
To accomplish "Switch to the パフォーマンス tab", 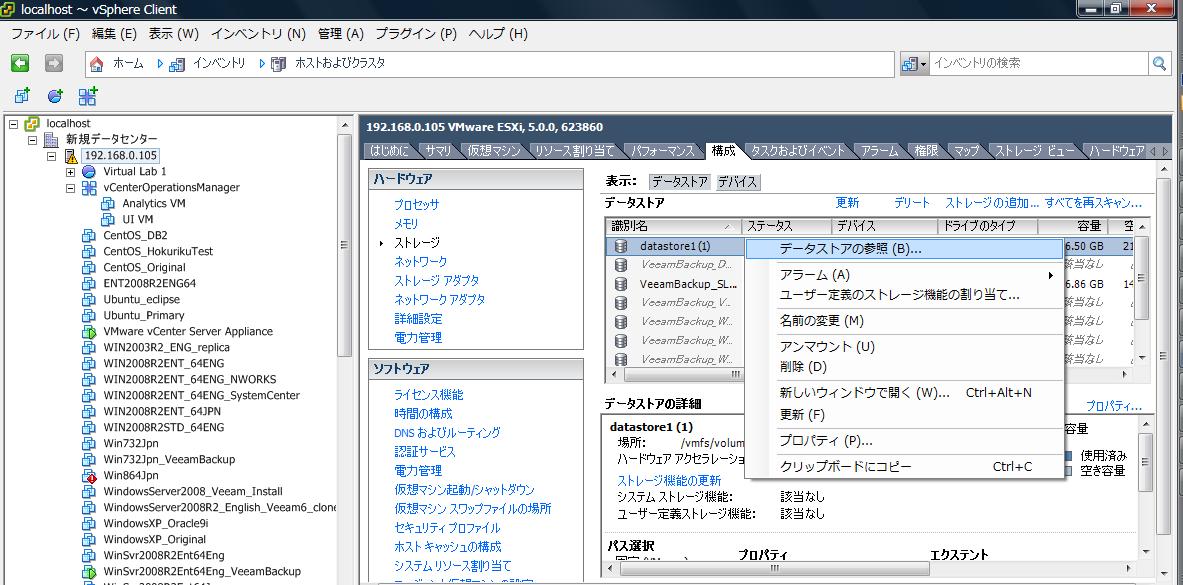I will pos(662,151).
